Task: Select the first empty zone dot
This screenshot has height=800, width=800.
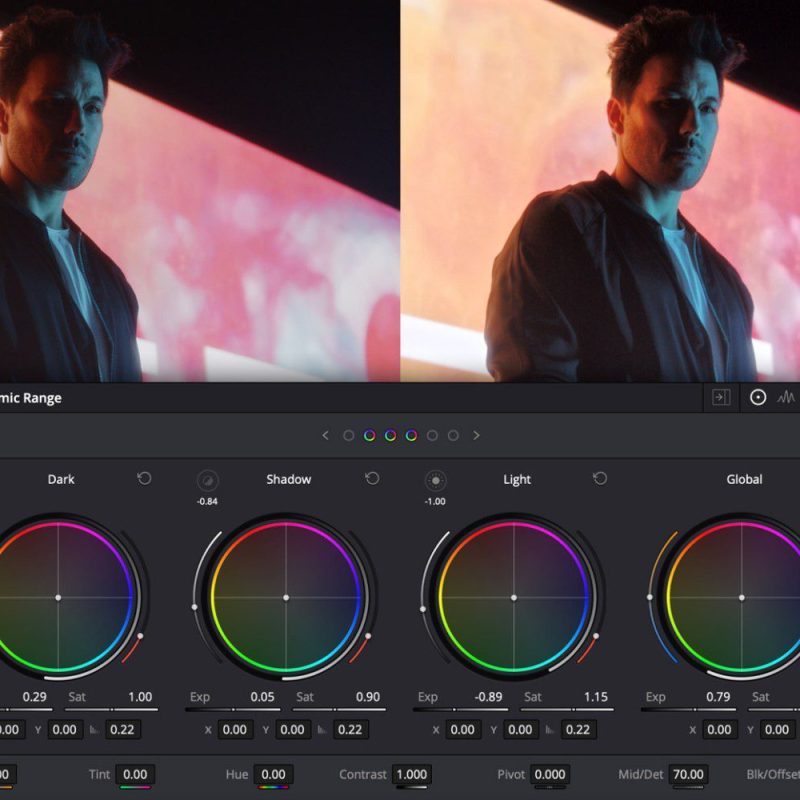Action: pos(348,435)
